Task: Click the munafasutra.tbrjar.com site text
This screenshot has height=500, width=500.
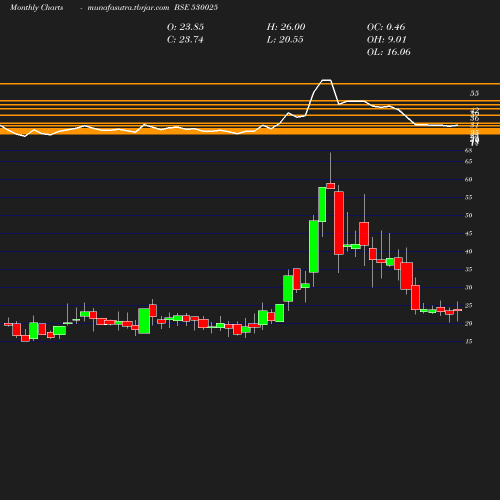Action: pos(128,8)
